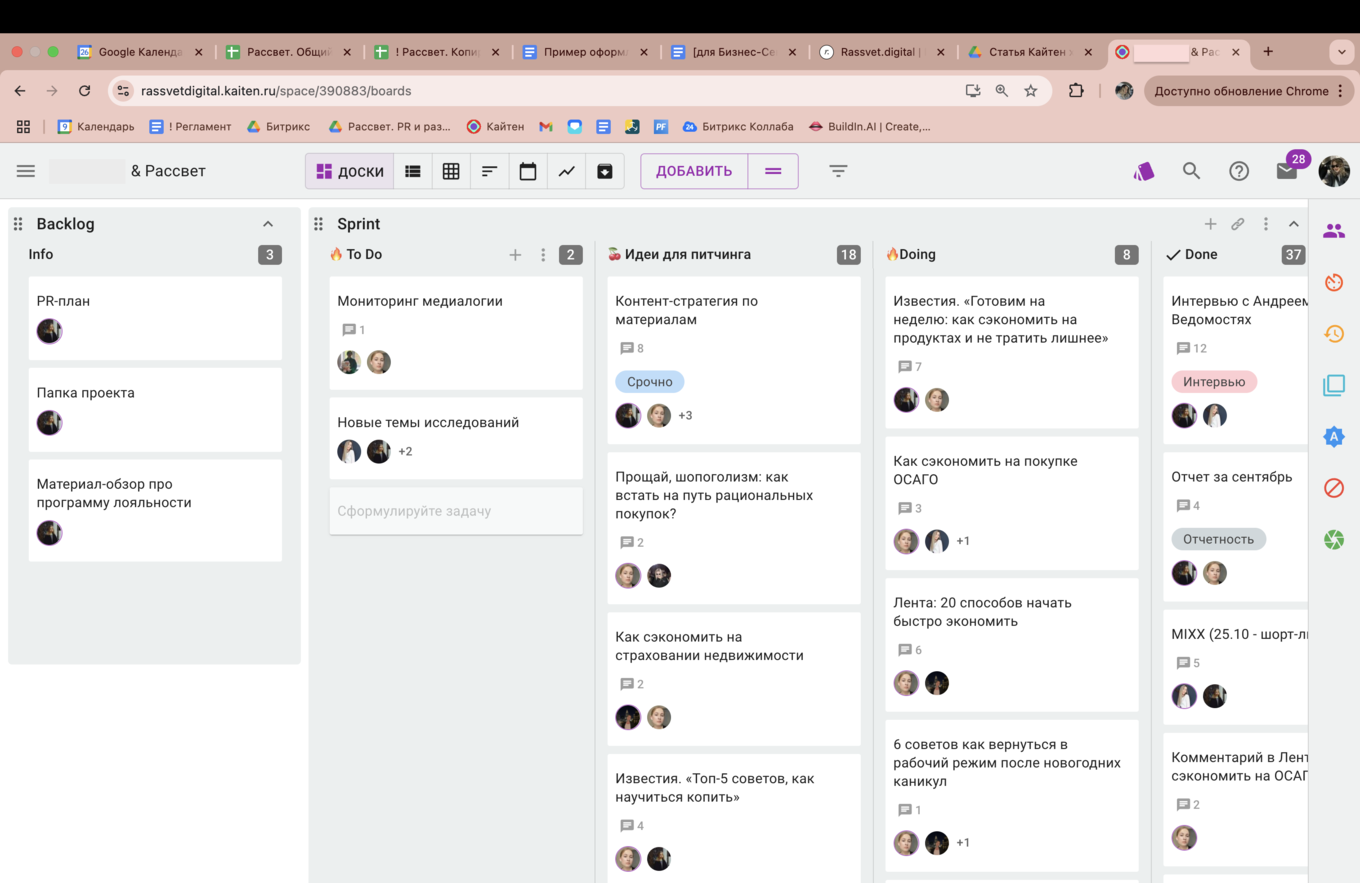The image size is (1360, 883).
Task: Click the filter icon in toolbar
Action: tap(838, 171)
